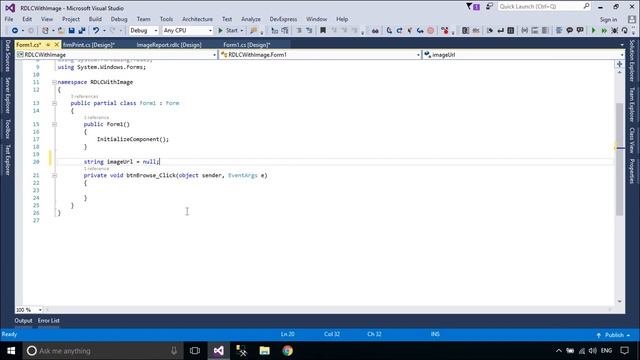Open the Output panel tab
This screenshot has height=360, width=640.
pyautogui.click(x=23, y=321)
